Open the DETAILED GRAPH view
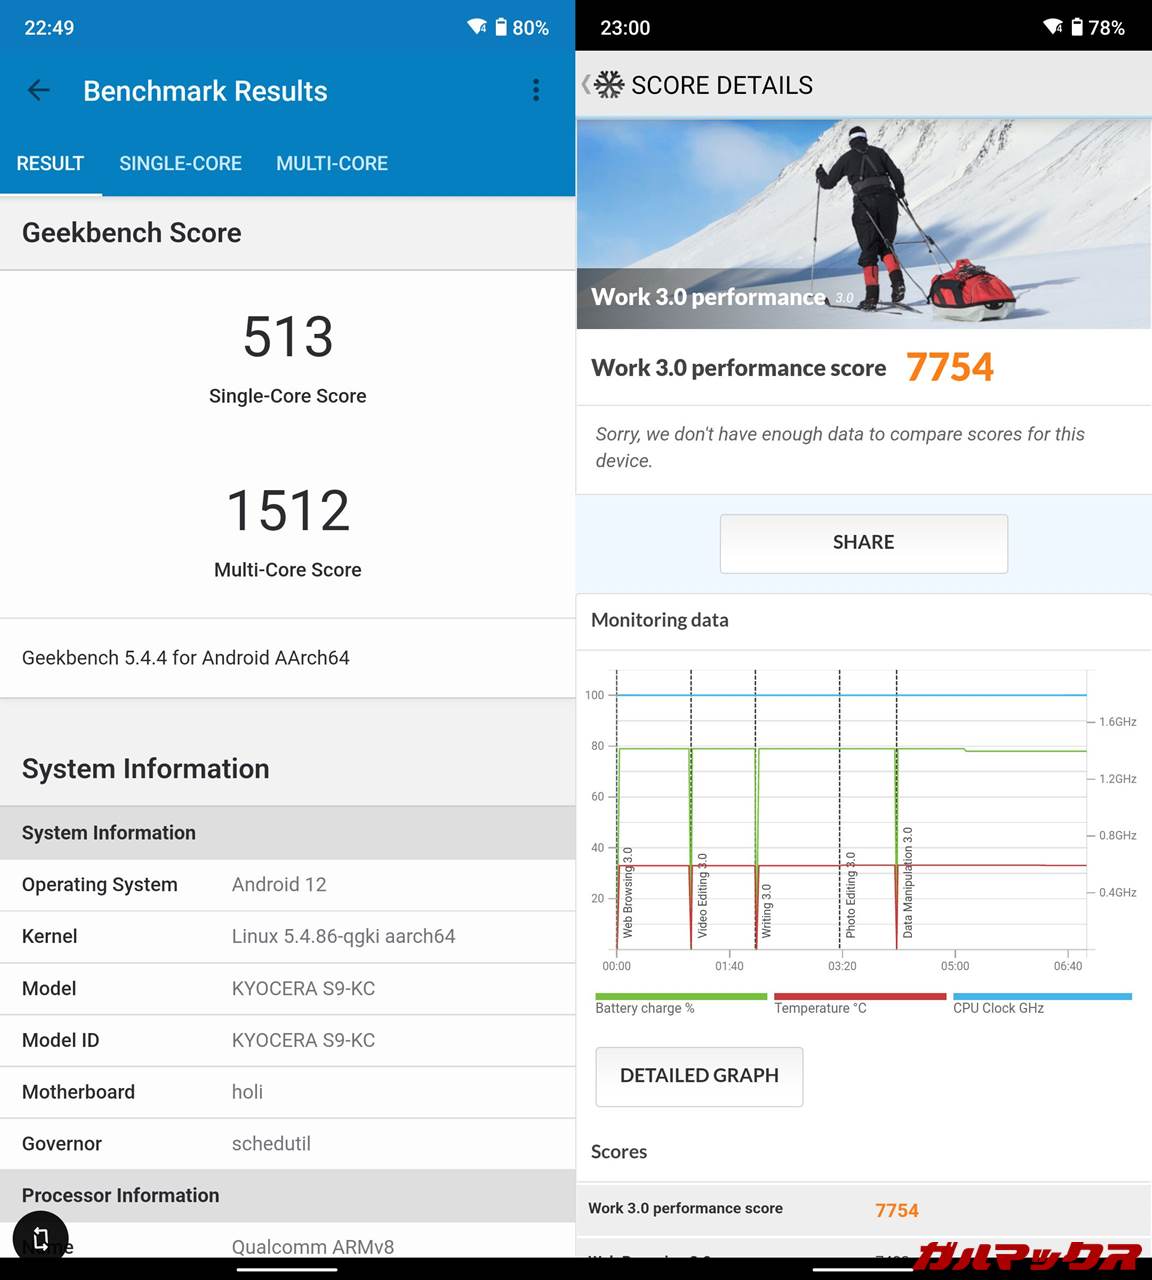The image size is (1152, 1280). coord(699,1076)
